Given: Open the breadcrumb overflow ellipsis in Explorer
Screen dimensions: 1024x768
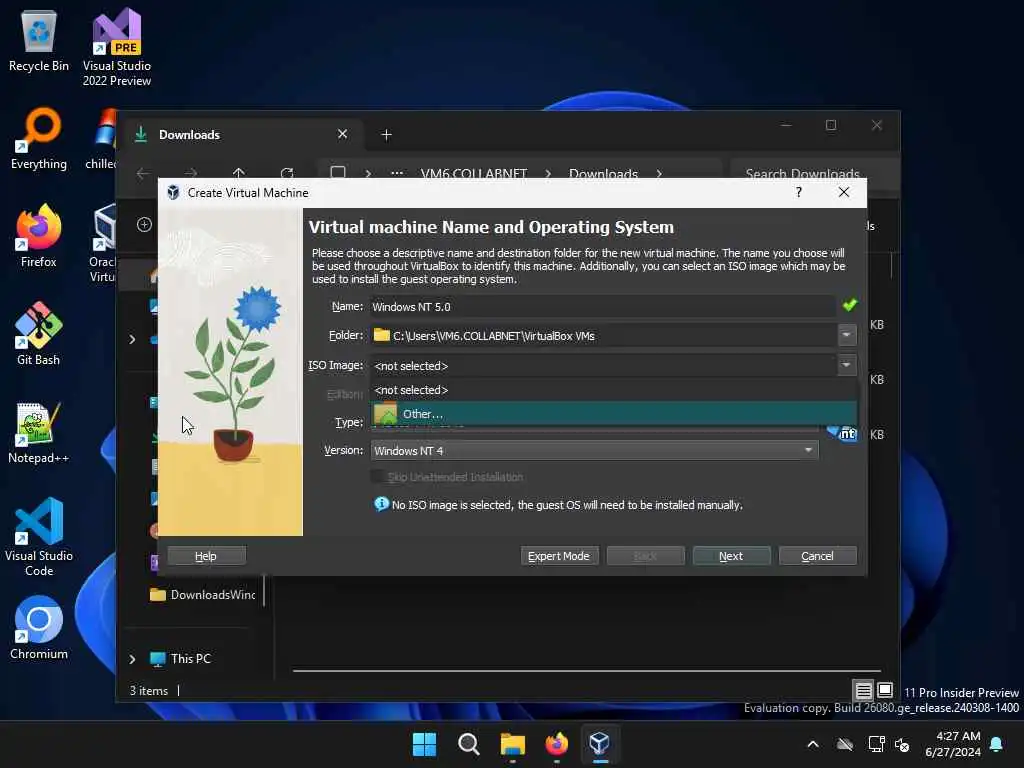Looking at the screenshot, I should [396, 174].
